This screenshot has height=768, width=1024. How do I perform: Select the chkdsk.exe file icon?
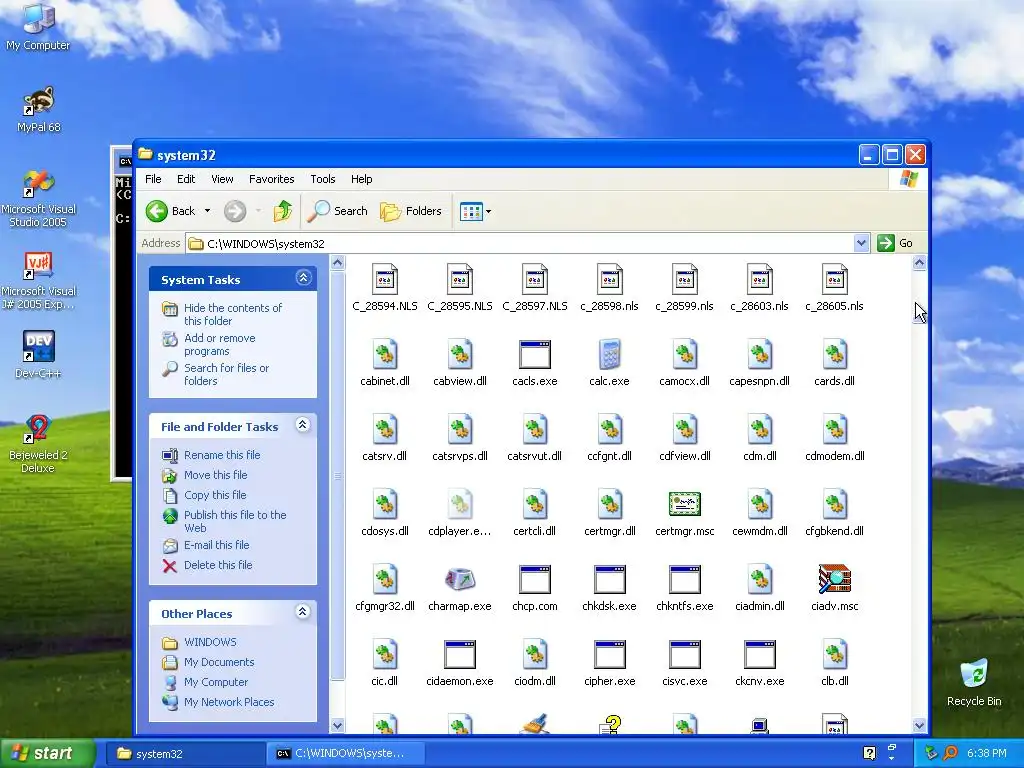click(x=609, y=580)
